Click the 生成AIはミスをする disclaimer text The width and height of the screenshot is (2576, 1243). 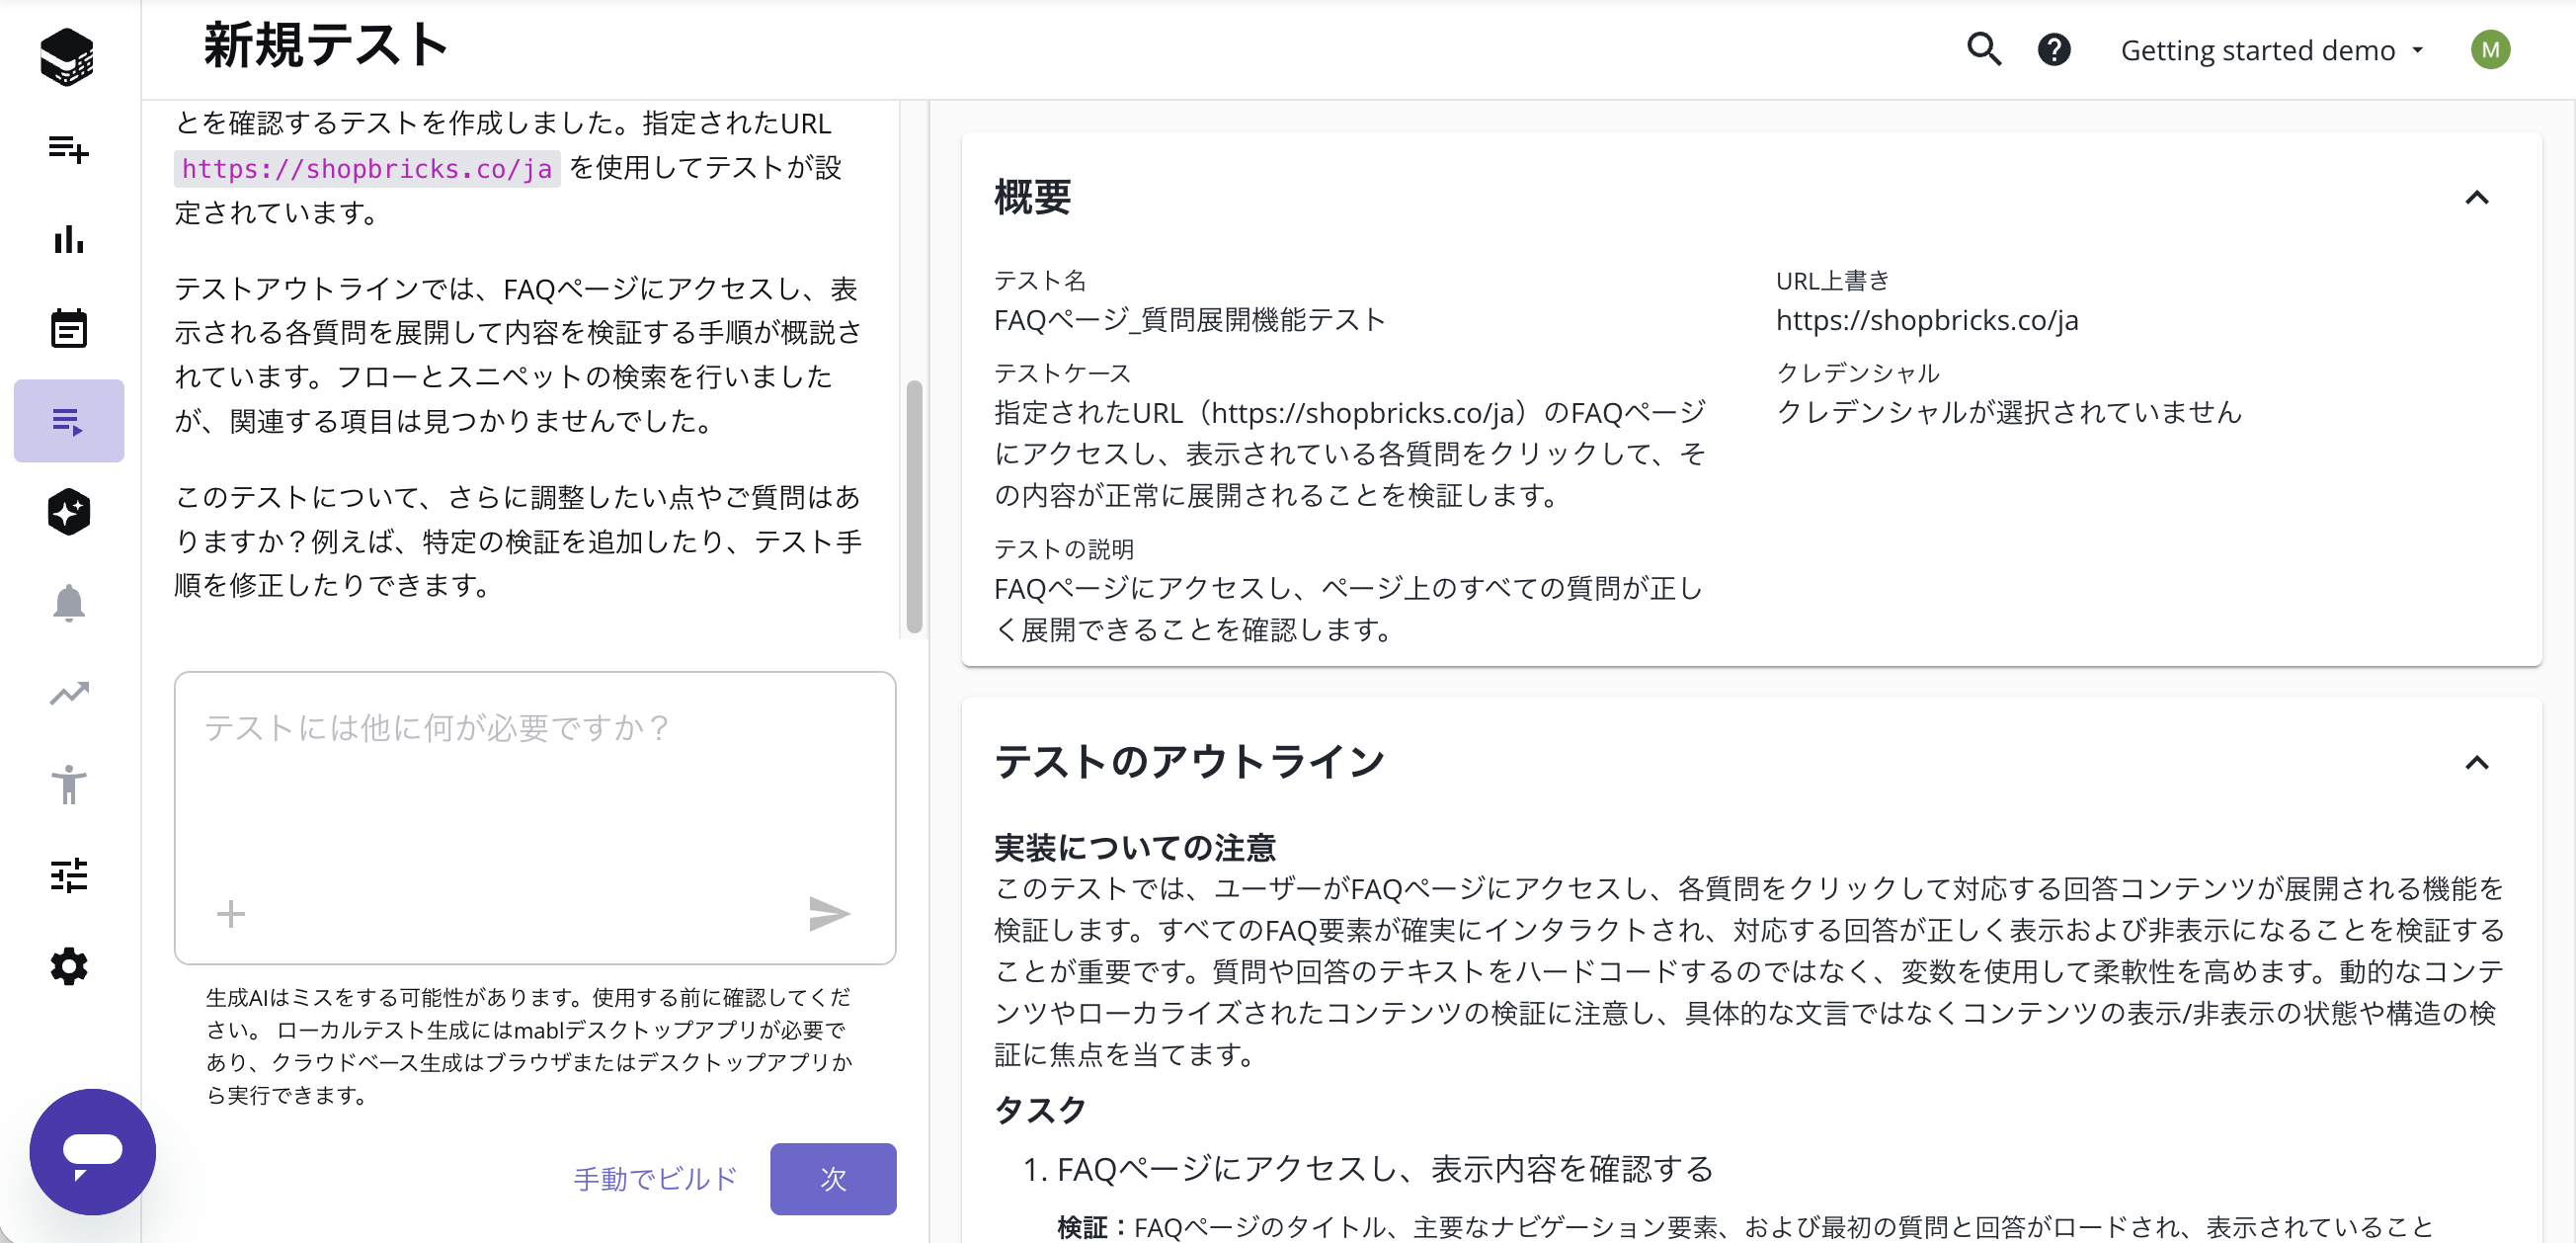[529, 1045]
